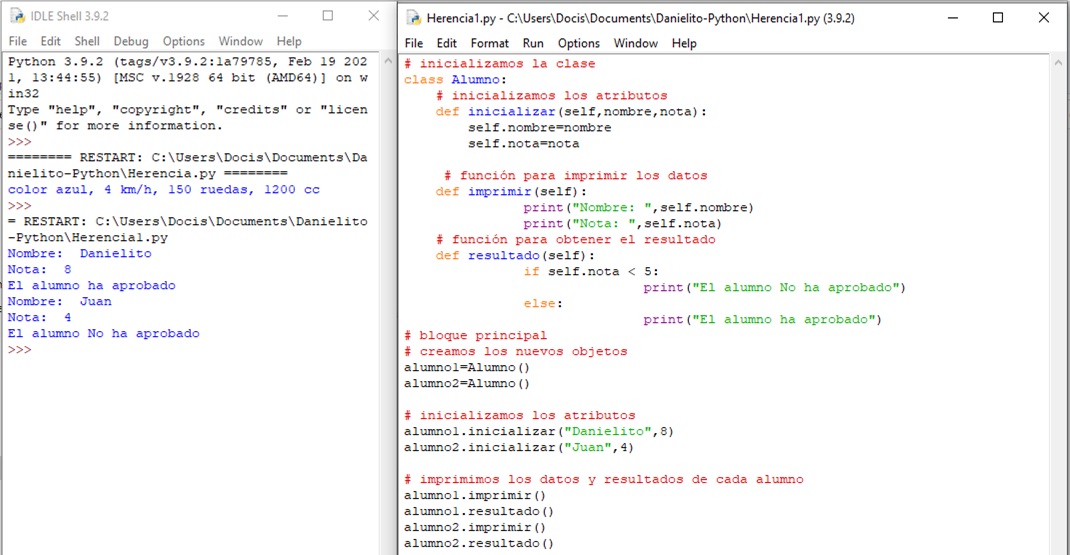Open the Debug menu in IDLE Shell

[x=130, y=41]
